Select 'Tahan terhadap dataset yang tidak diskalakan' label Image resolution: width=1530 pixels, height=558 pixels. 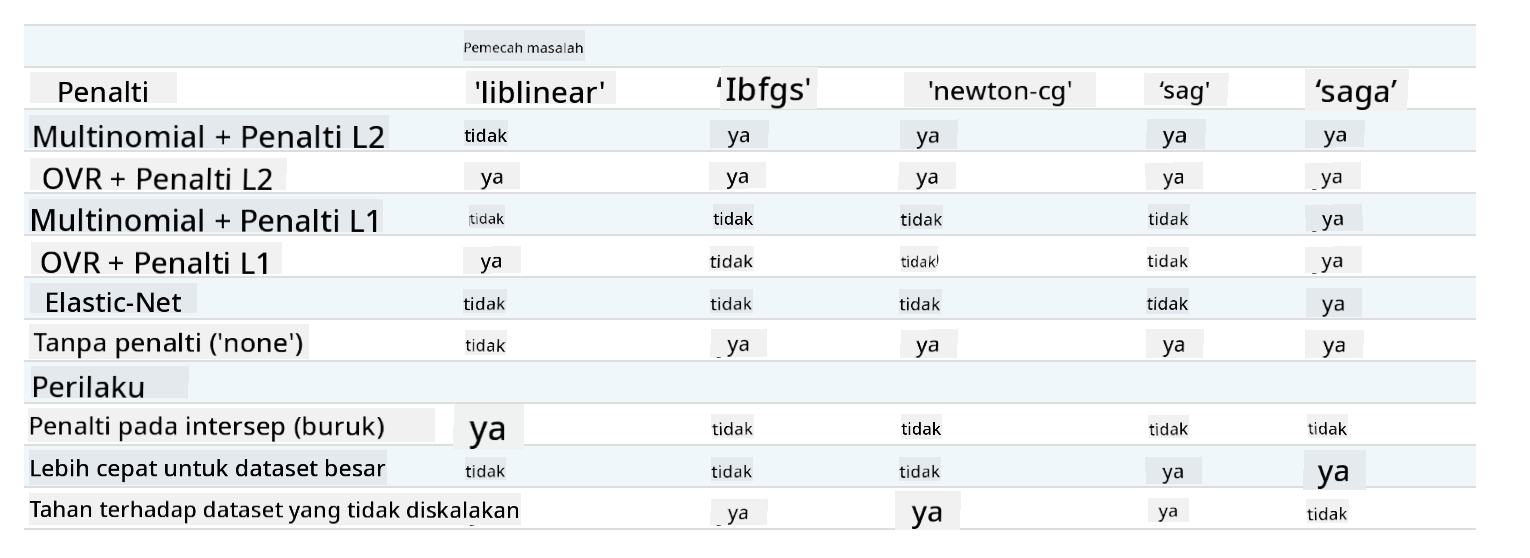274,510
